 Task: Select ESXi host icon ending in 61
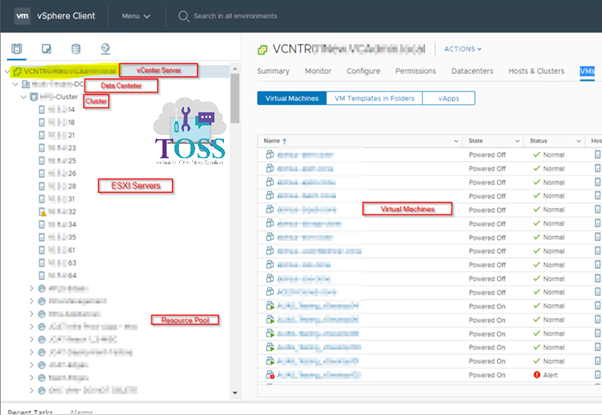(42, 250)
